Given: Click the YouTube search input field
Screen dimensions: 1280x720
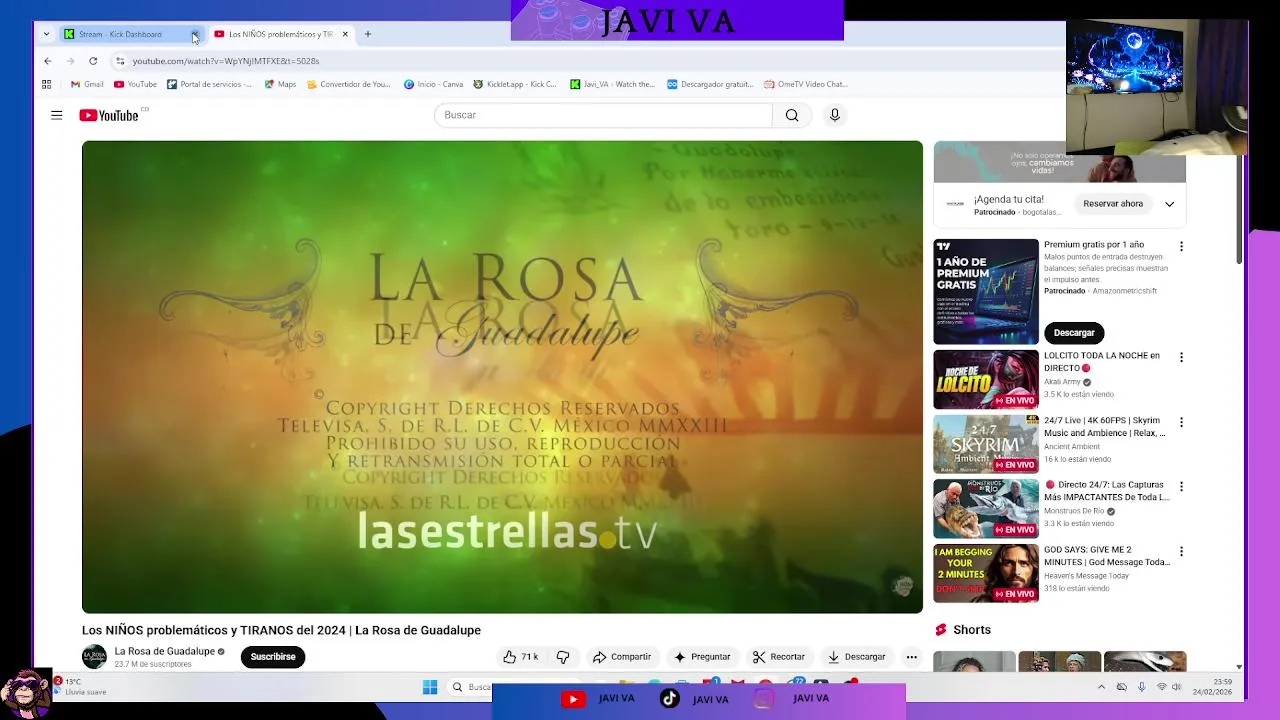Looking at the screenshot, I should click(603, 115).
